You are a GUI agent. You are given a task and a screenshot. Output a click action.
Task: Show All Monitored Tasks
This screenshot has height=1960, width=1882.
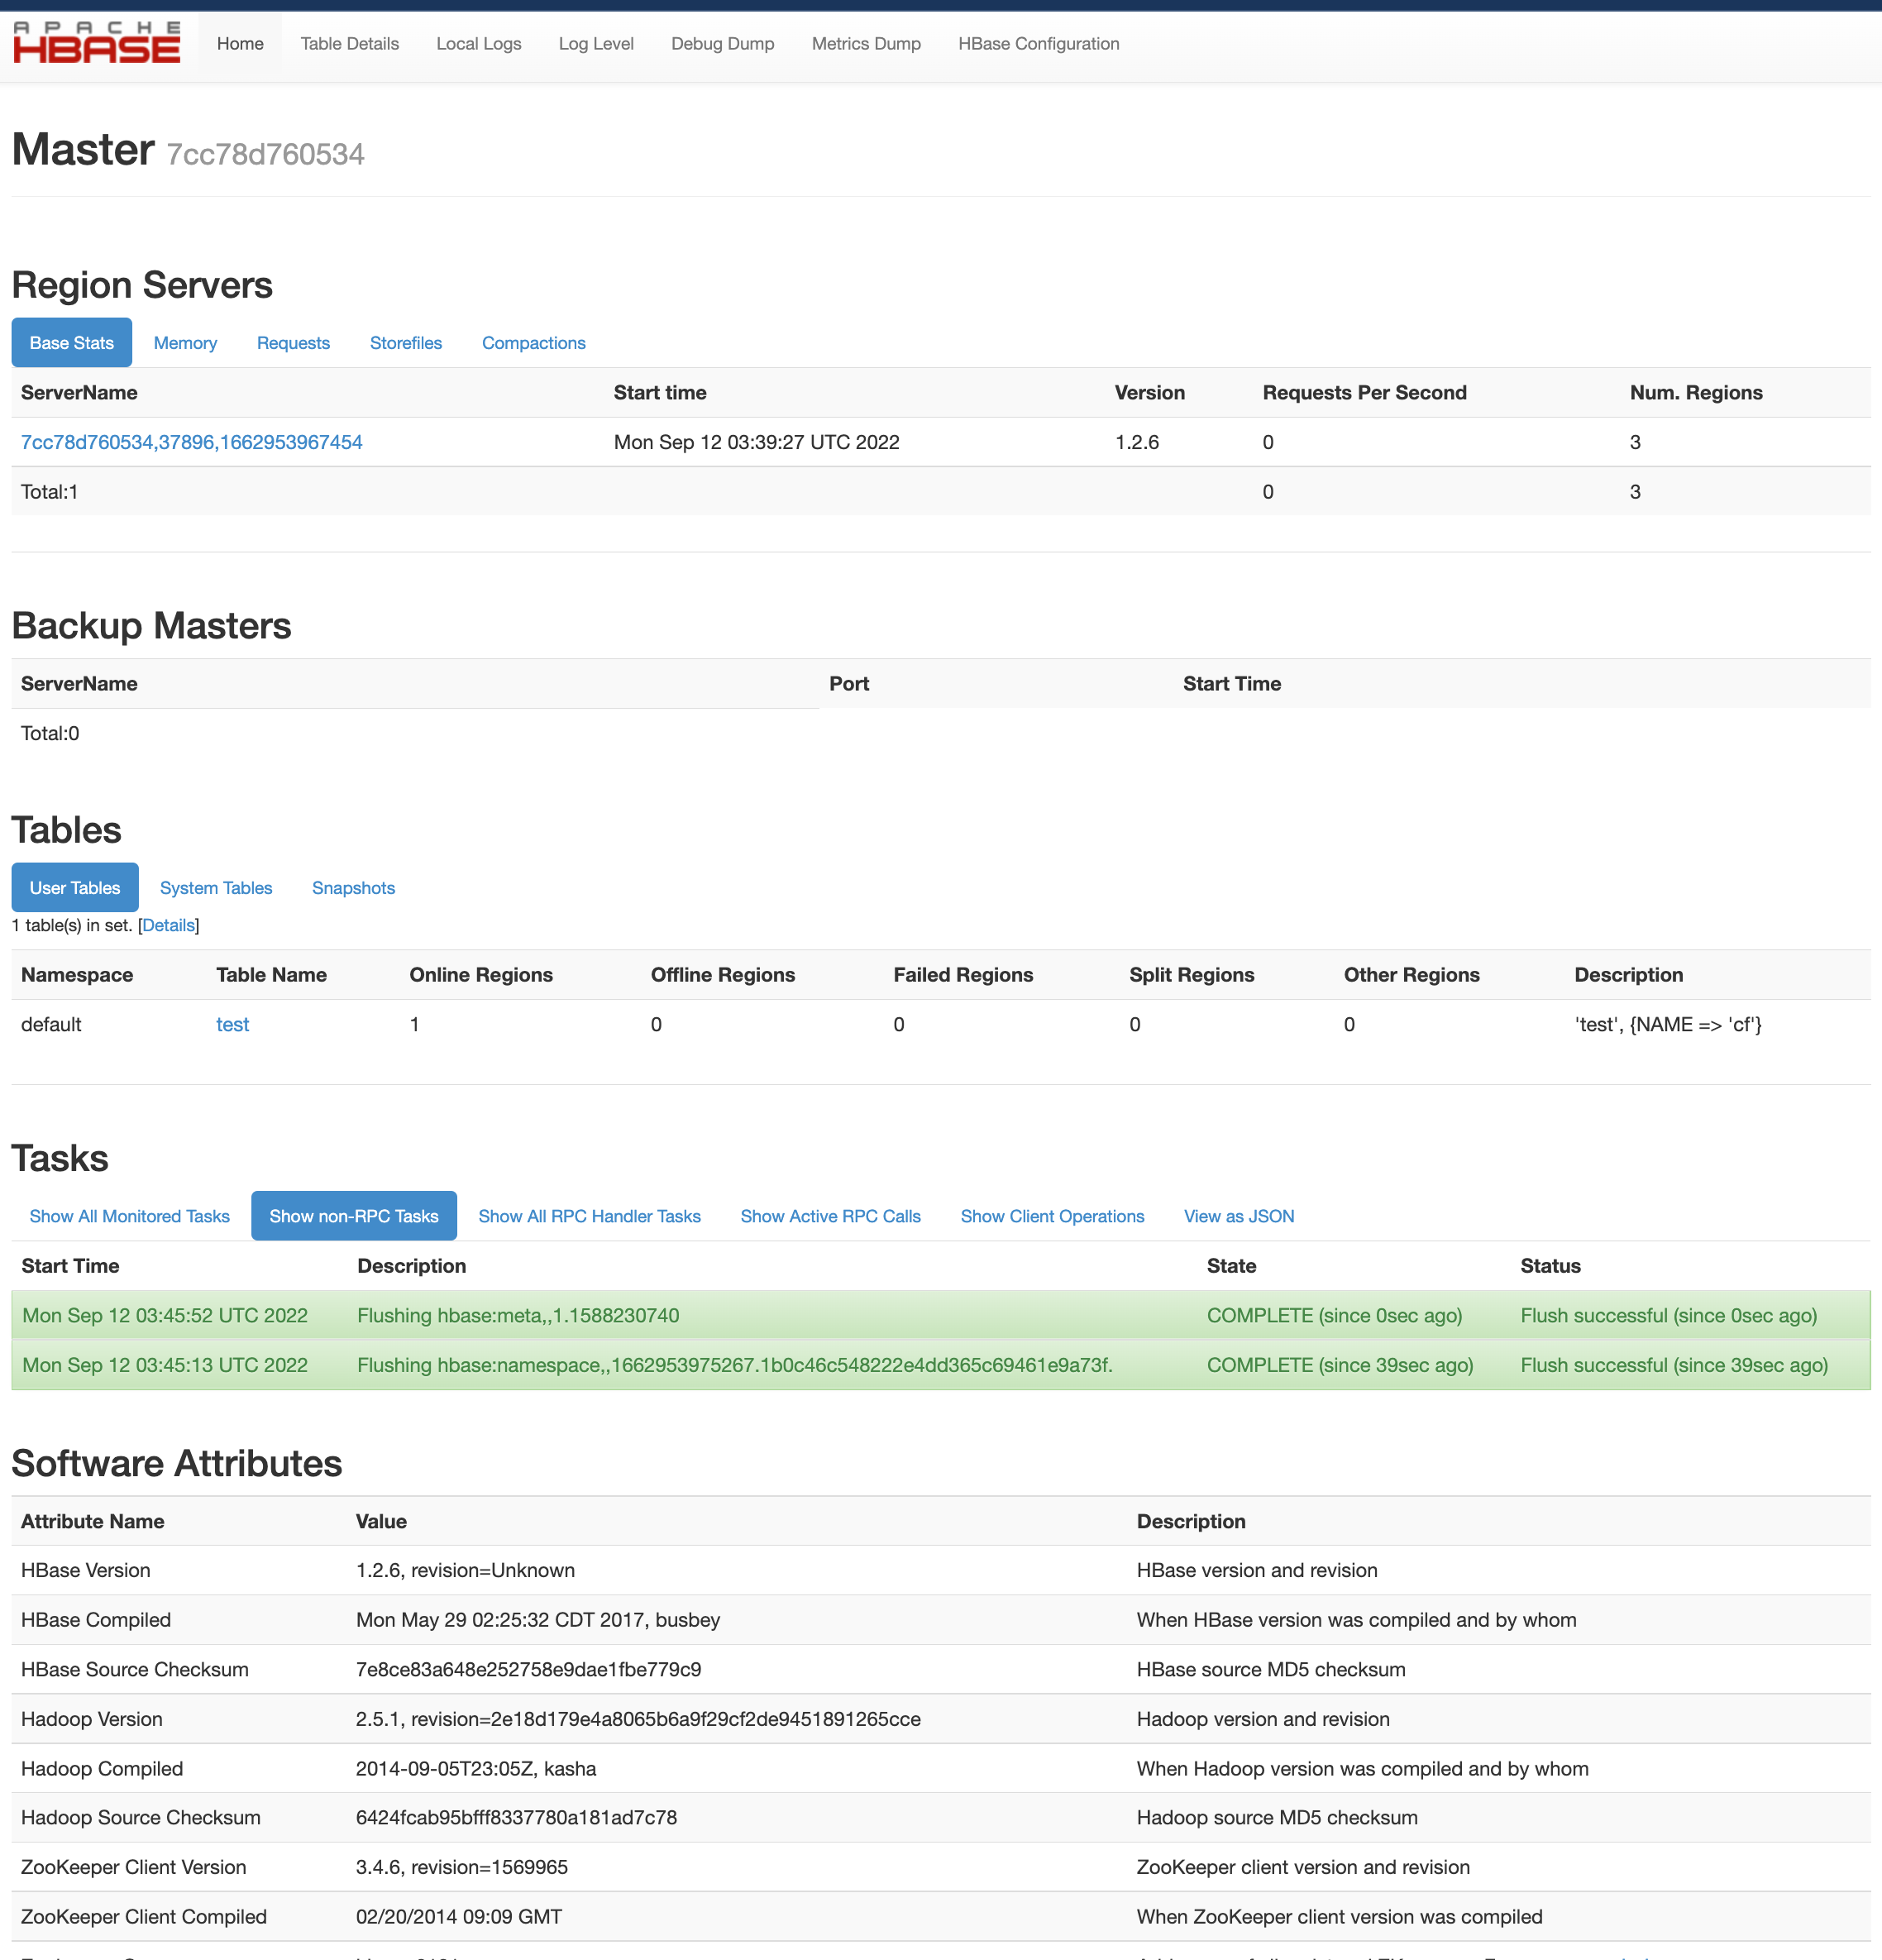coord(129,1216)
